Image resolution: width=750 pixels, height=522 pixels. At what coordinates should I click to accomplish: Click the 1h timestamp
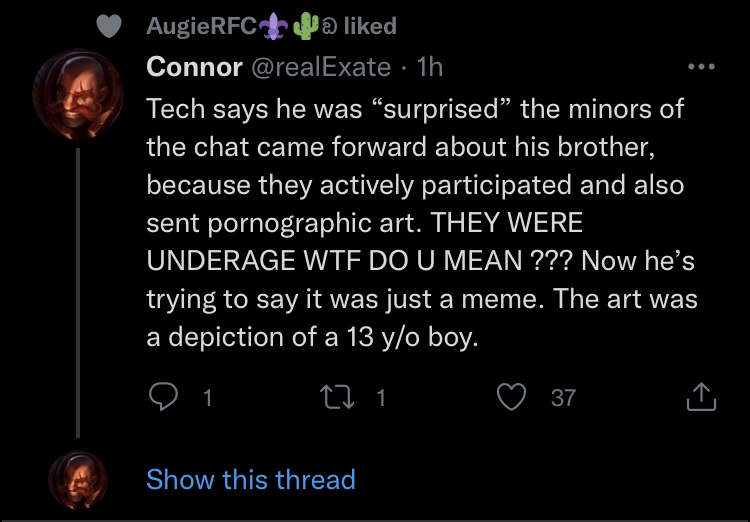430,67
